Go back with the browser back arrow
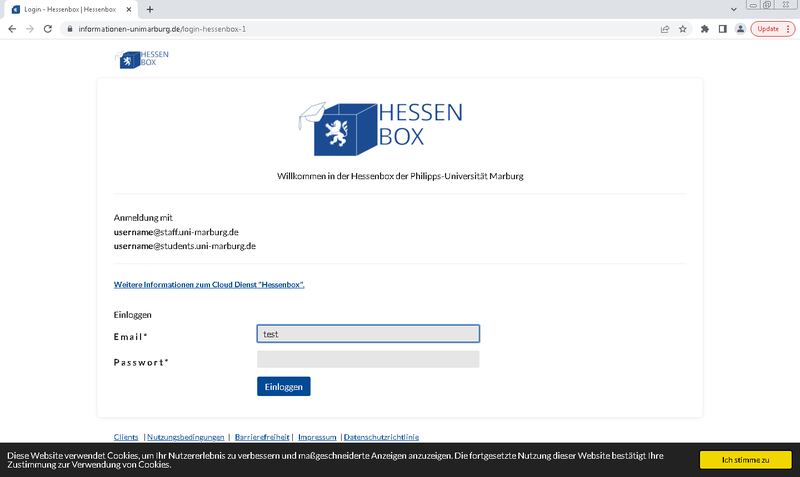The height and width of the screenshot is (477, 800). point(12,29)
